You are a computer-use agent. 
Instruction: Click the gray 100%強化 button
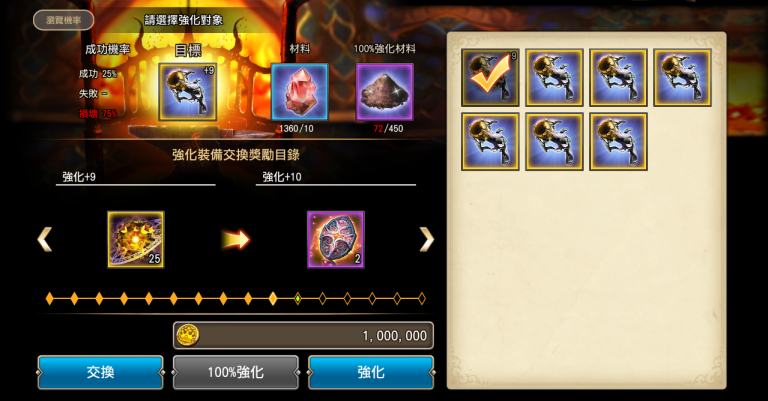[x=236, y=372]
